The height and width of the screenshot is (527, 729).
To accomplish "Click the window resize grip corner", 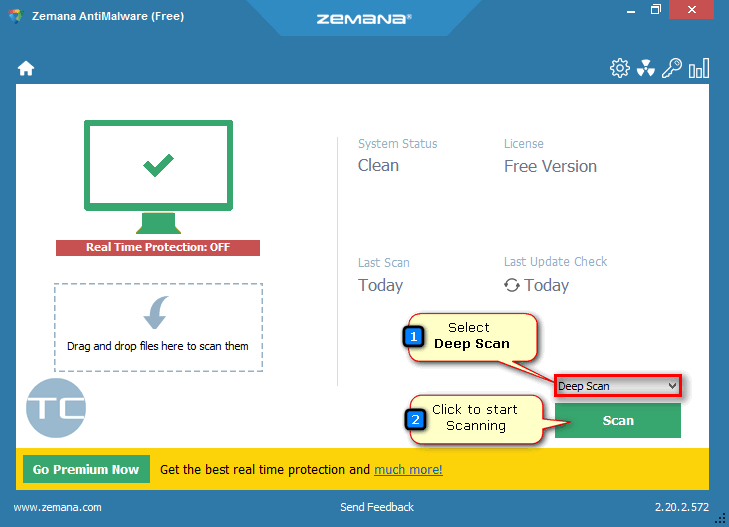I will 720,519.
